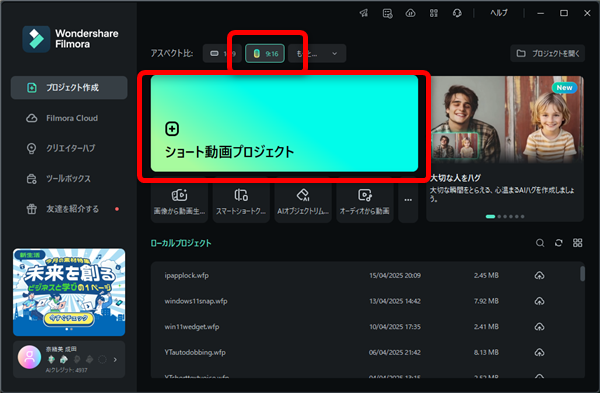
Task: Open the paper-plane icon in the title bar
Action: coord(364,13)
